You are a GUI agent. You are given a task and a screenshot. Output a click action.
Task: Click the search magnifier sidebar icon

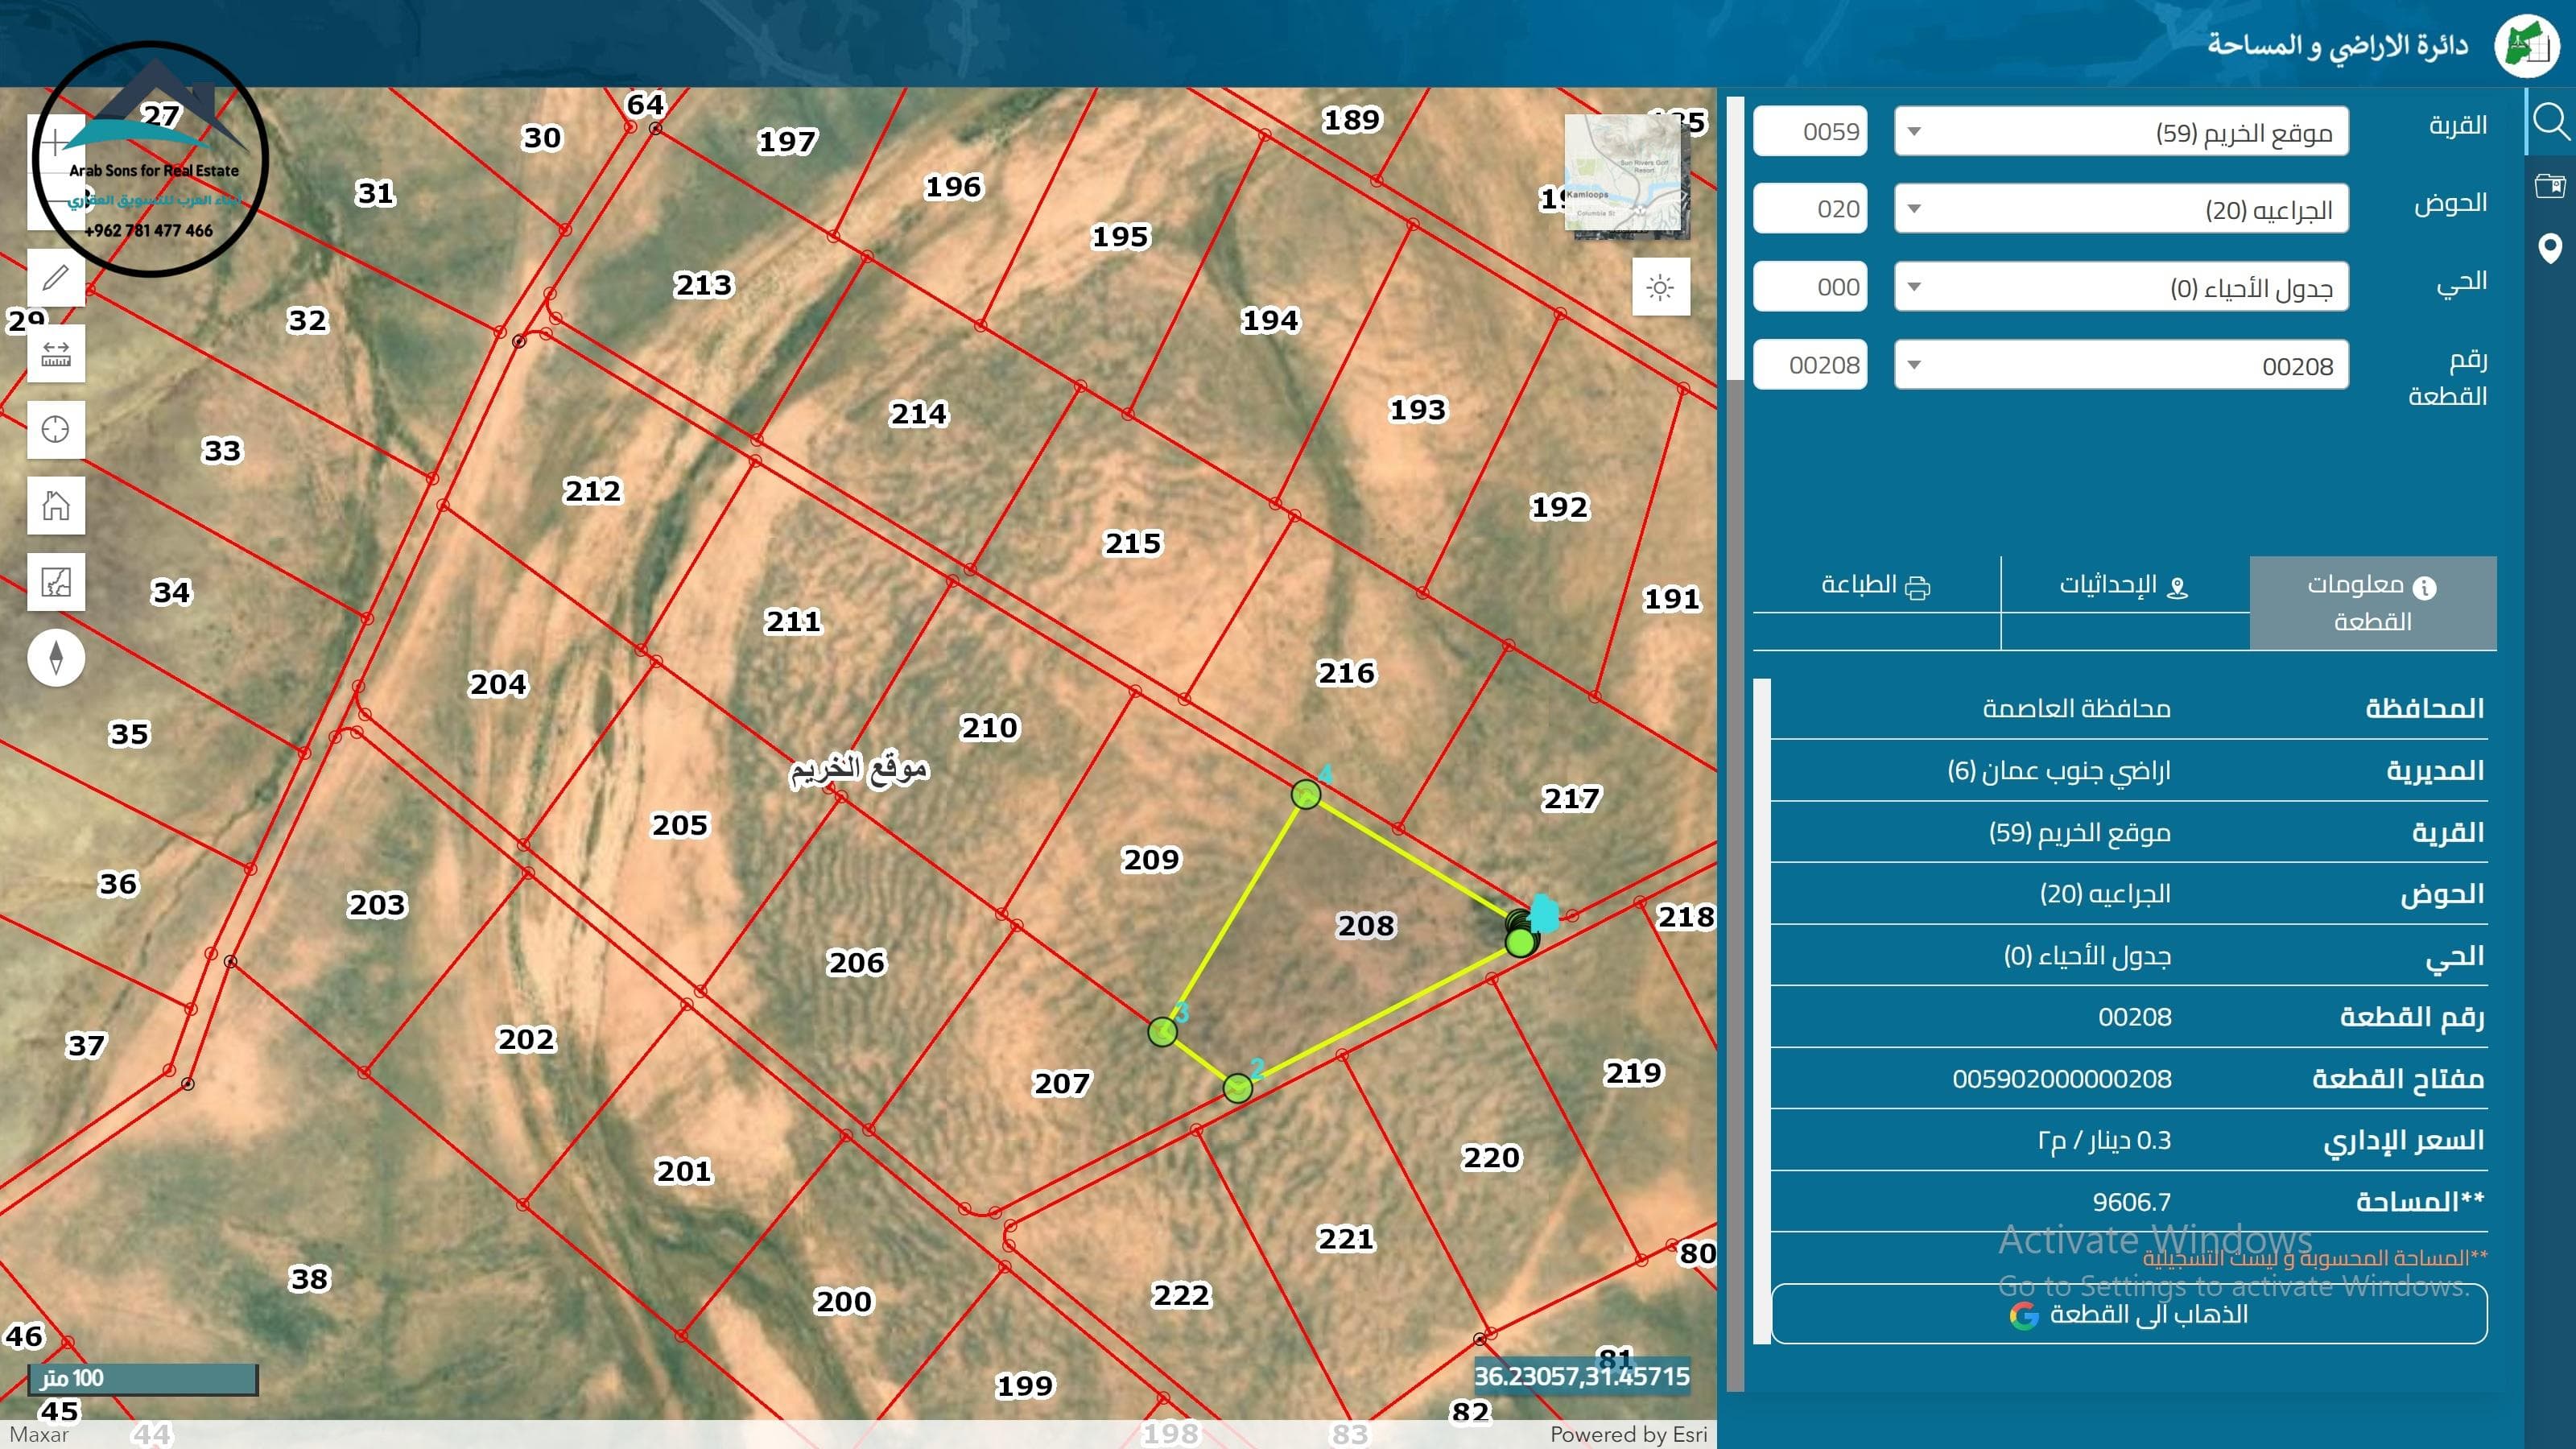tap(2550, 122)
